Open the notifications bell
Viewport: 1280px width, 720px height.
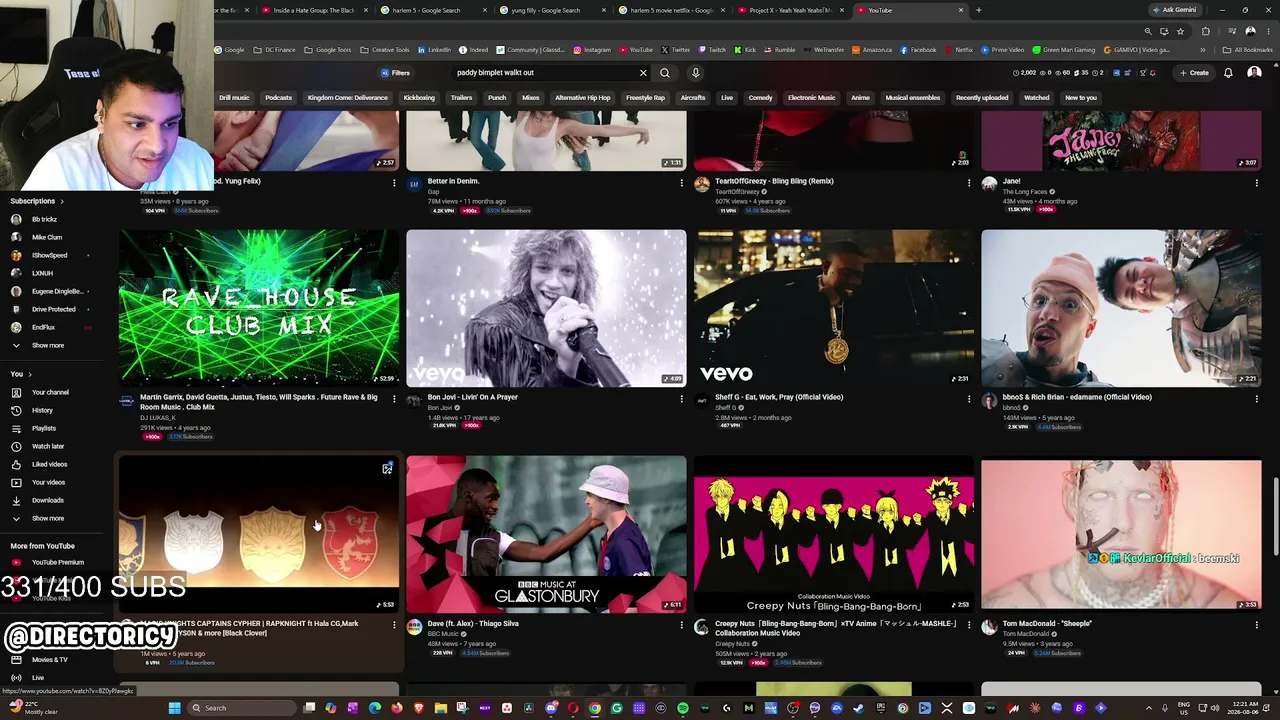(1228, 73)
